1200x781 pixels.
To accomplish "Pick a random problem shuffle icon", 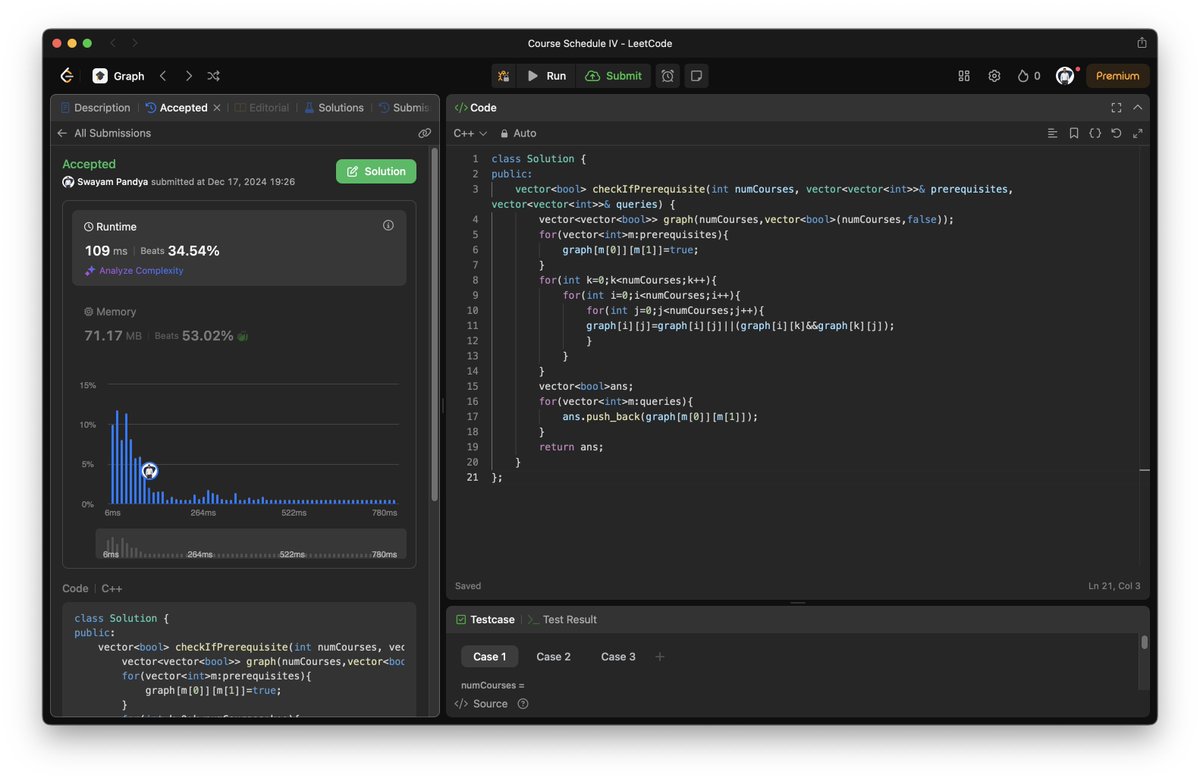I will point(214,76).
